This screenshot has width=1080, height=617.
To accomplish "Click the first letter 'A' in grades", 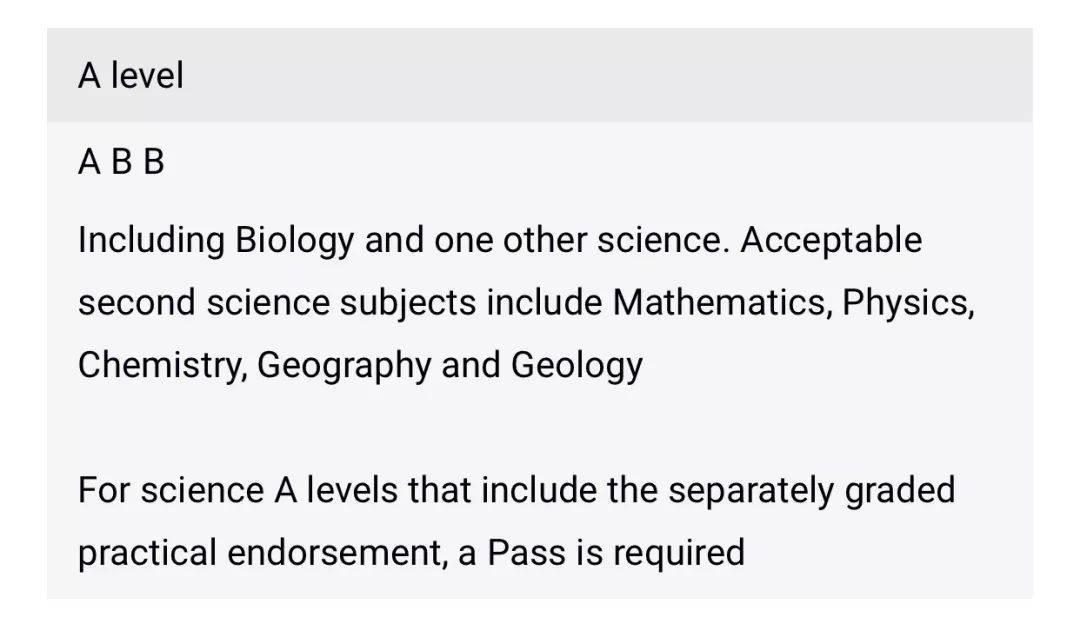I will [x=90, y=161].
